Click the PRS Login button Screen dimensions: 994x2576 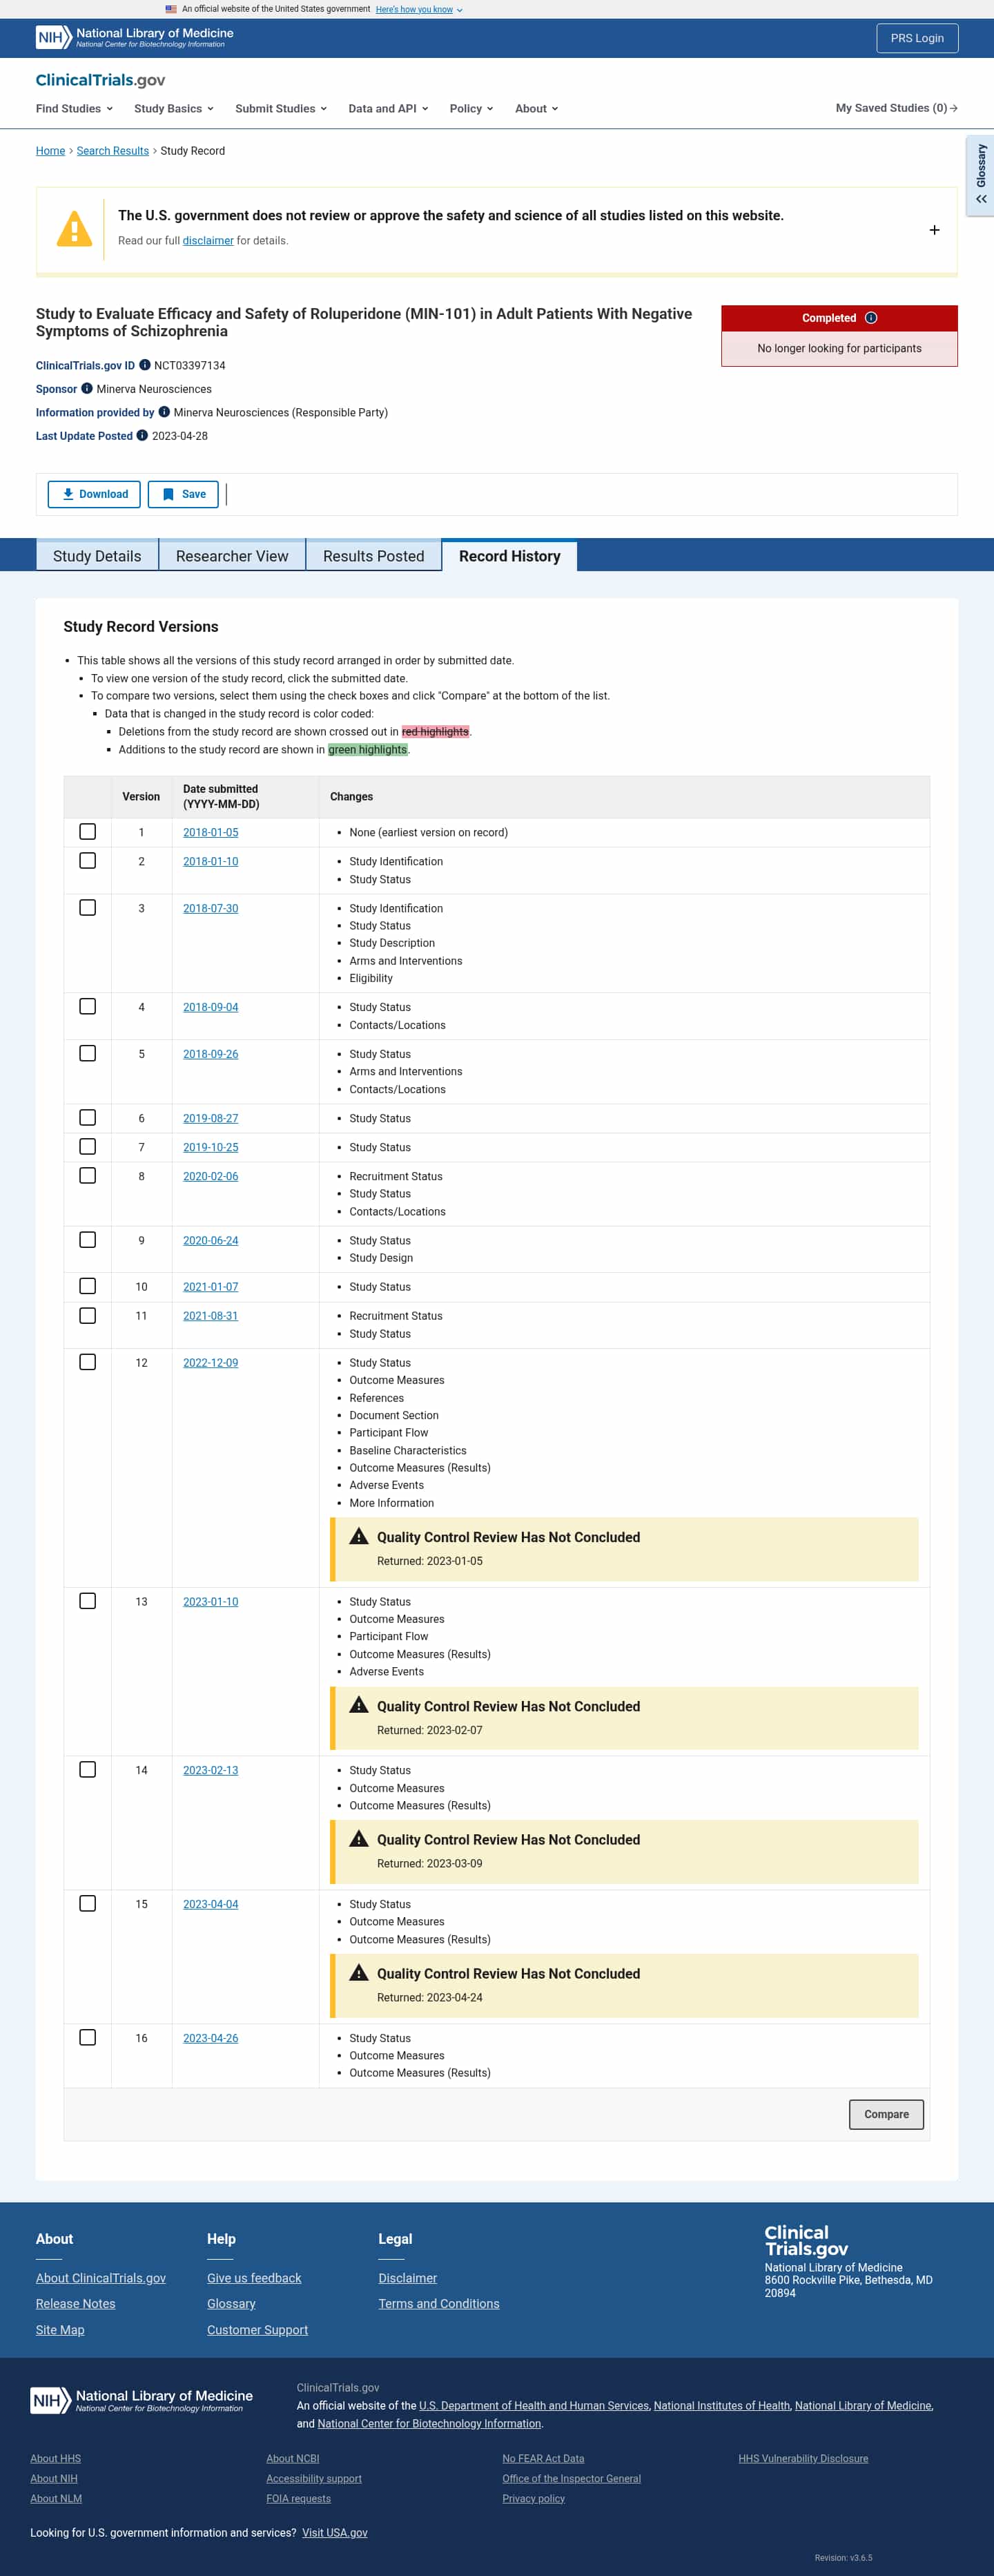pos(917,38)
